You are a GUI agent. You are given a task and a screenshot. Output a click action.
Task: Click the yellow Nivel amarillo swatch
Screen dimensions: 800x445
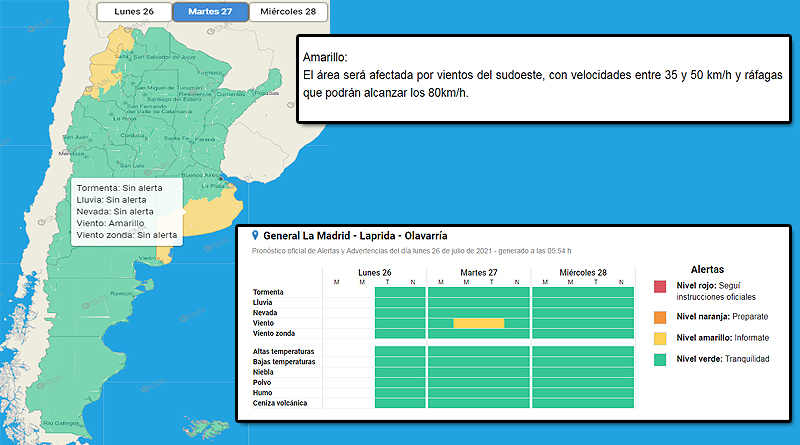point(659,339)
